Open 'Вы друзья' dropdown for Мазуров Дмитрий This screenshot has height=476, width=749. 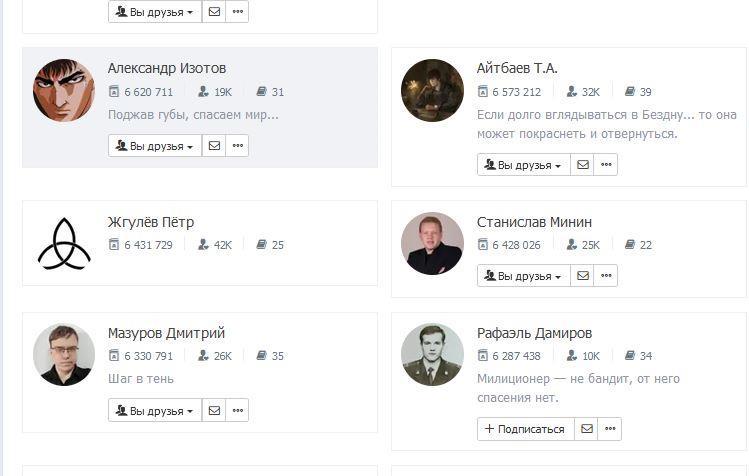pos(155,411)
